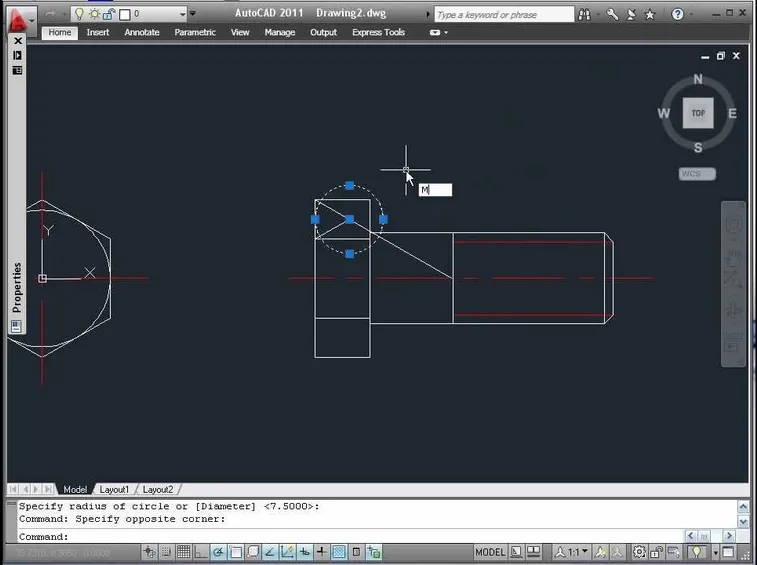Toggle Transparency display in status bar
This screenshot has height=565, width=757.
pos(339,551)
